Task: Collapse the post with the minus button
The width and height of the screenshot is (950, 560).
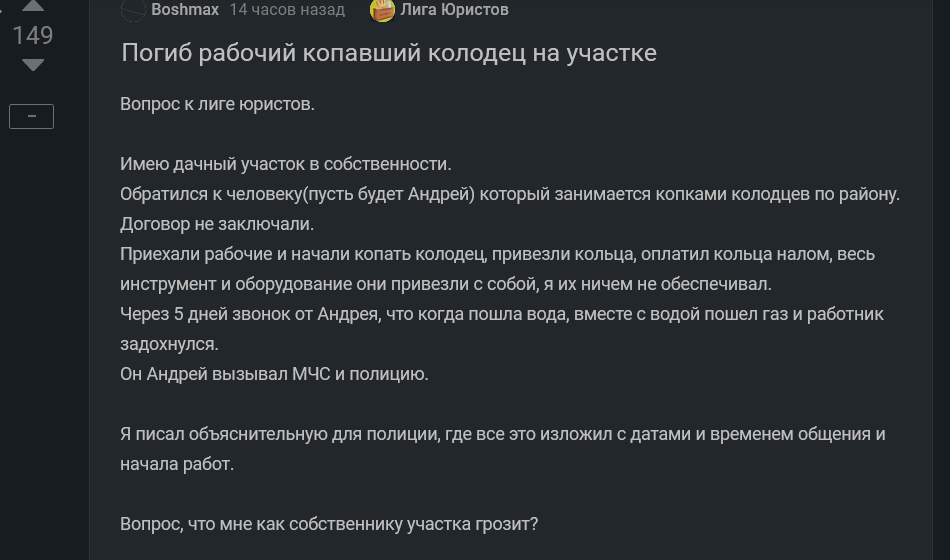Action: click(32, 116)
